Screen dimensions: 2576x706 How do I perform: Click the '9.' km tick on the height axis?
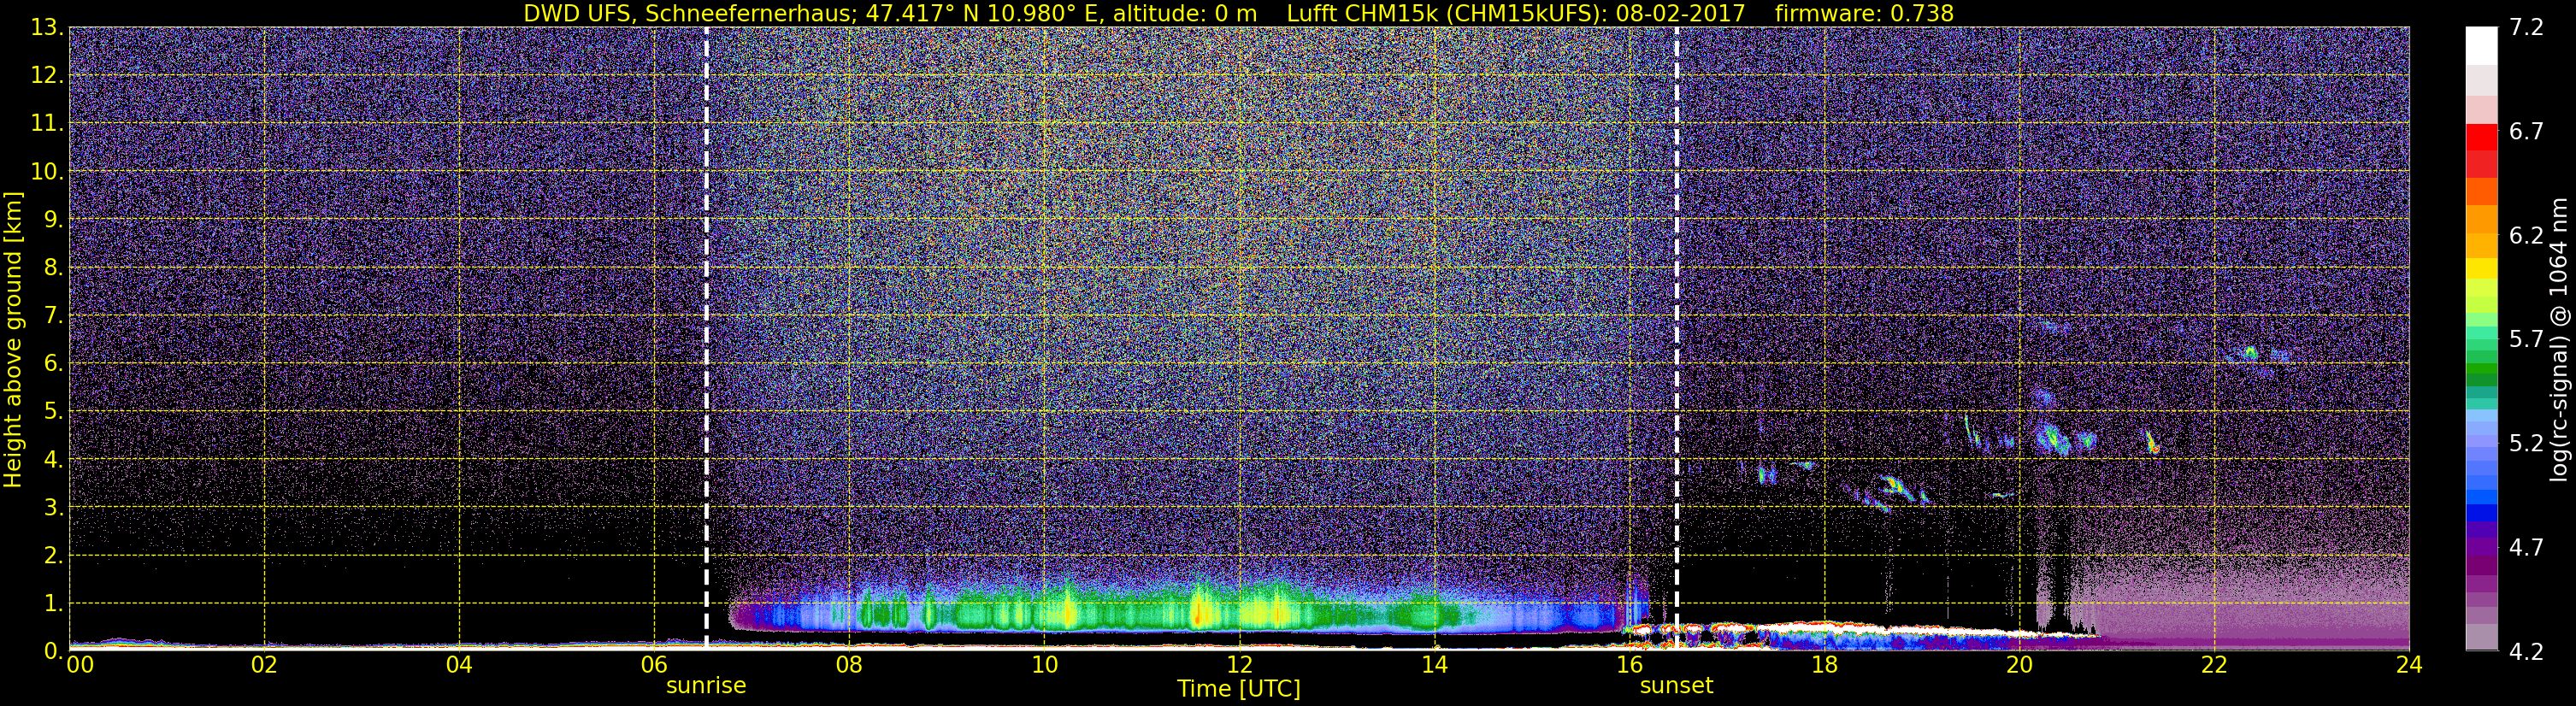click(x=53, y=220)
